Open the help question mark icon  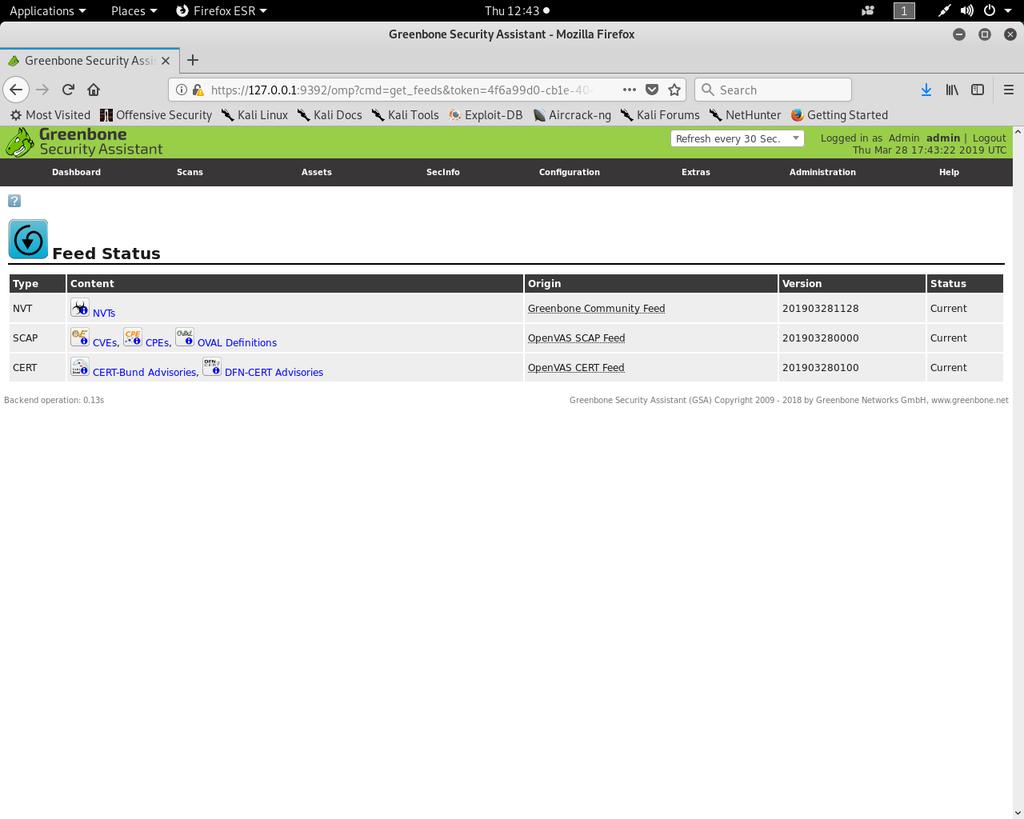pyautogui.click(x=14, y=201)
